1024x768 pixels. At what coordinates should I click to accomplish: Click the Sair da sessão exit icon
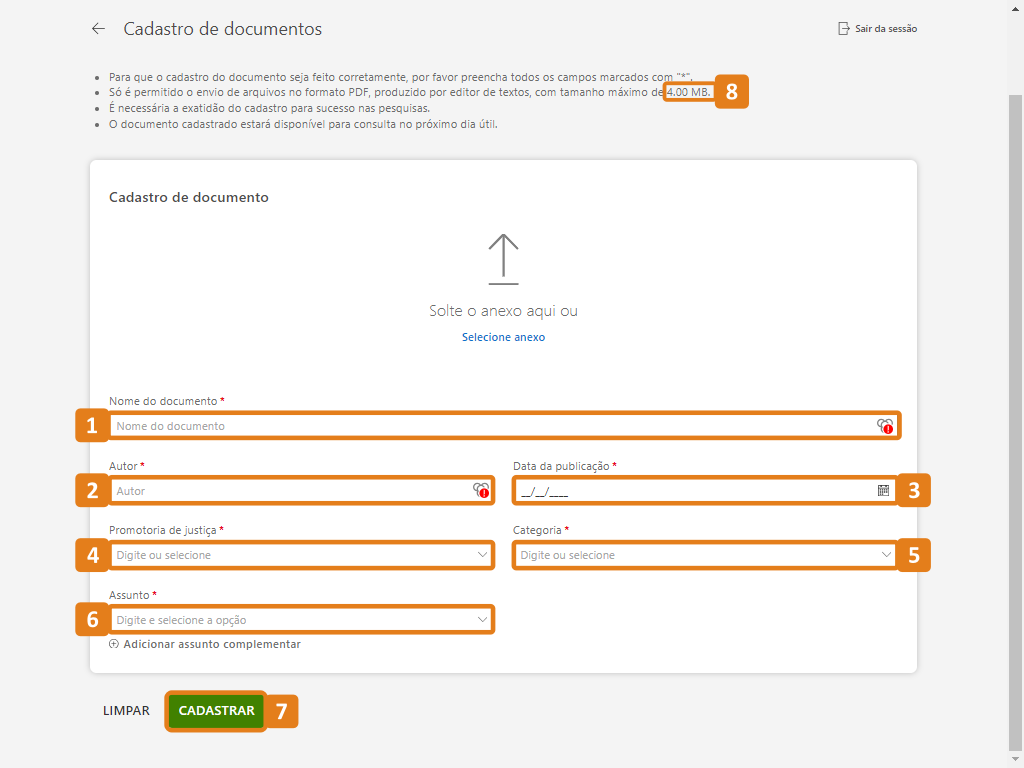point(843,29)
